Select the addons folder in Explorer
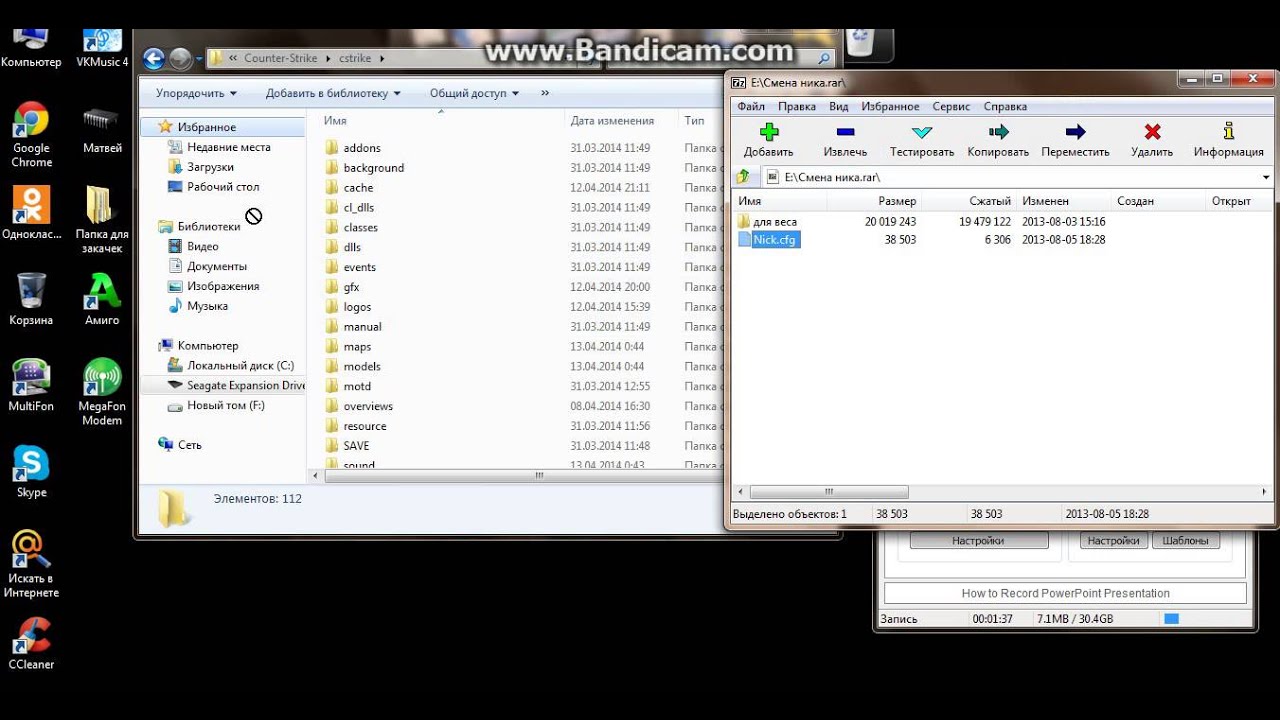Viewport: 1280px width, 720px height. 361,148
